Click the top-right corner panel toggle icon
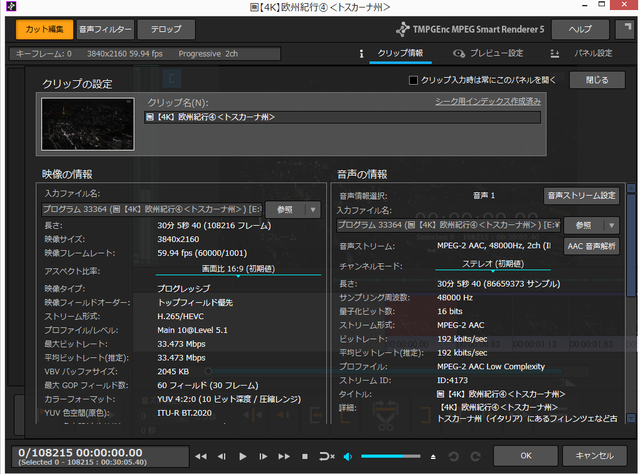Viewport: 640px width, 474px height. pyautogui.click(x=625, y=29)
